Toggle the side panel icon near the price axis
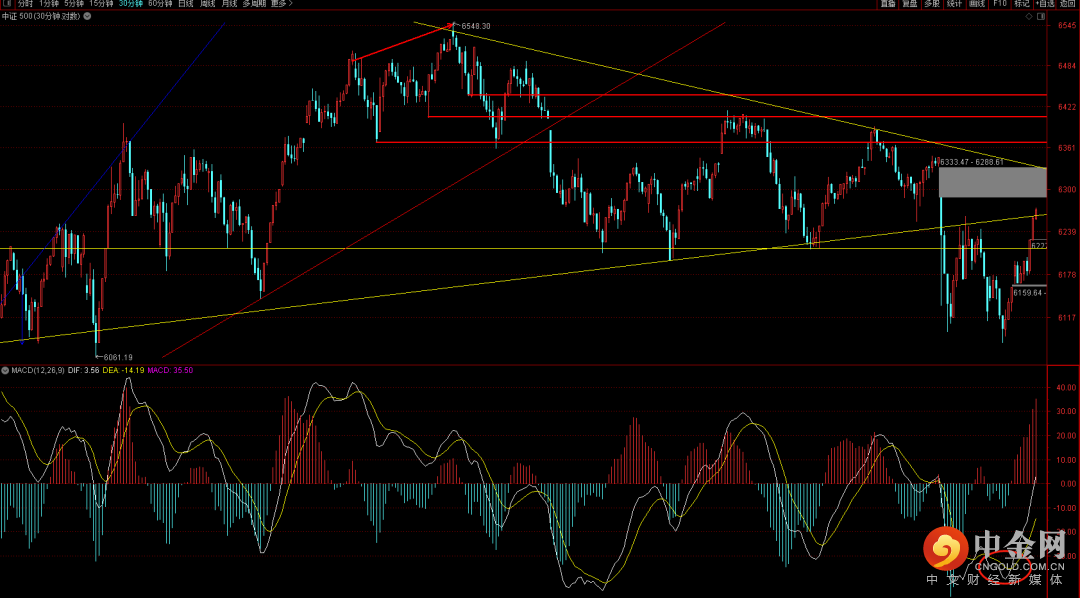1080x598 pixels. pyautogui.click(x=1040, y=16)
